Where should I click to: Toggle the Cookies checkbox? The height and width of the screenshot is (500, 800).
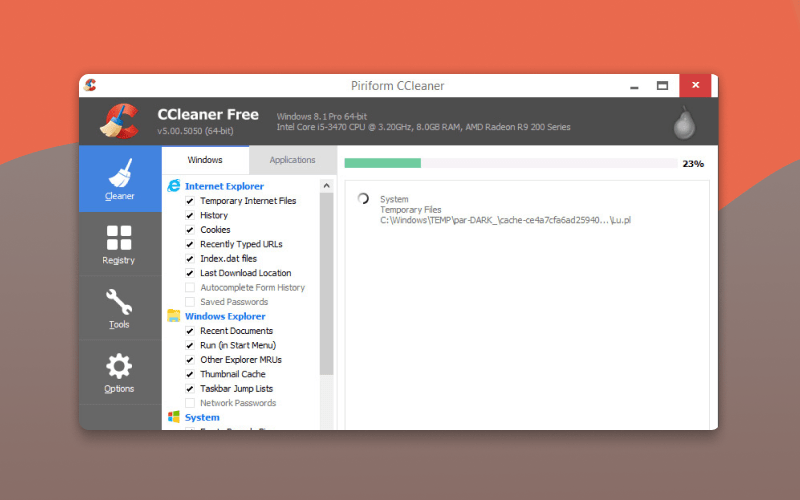pos(190,230)
